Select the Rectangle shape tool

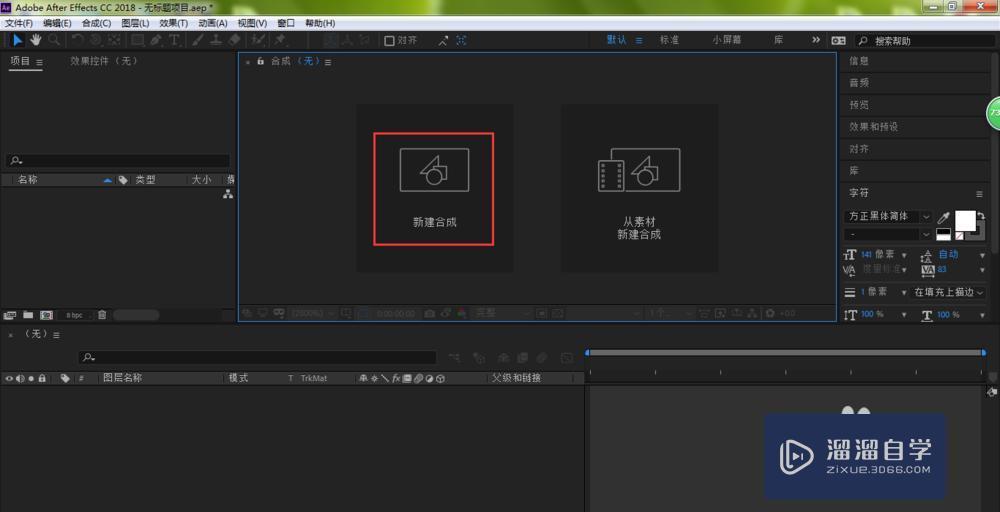(x=137, y=40)
